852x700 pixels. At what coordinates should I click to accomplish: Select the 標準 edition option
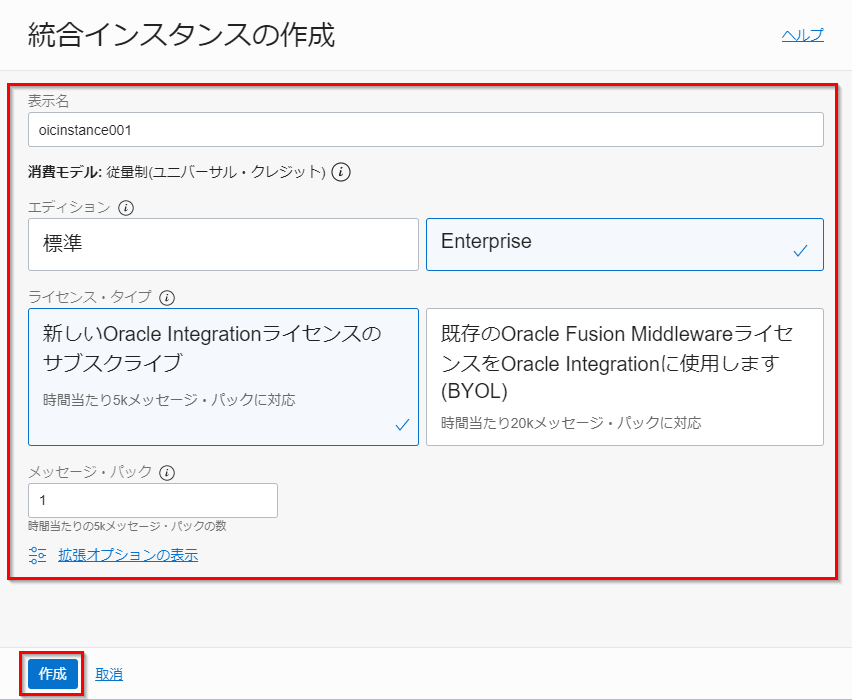[x=223, y=244]
